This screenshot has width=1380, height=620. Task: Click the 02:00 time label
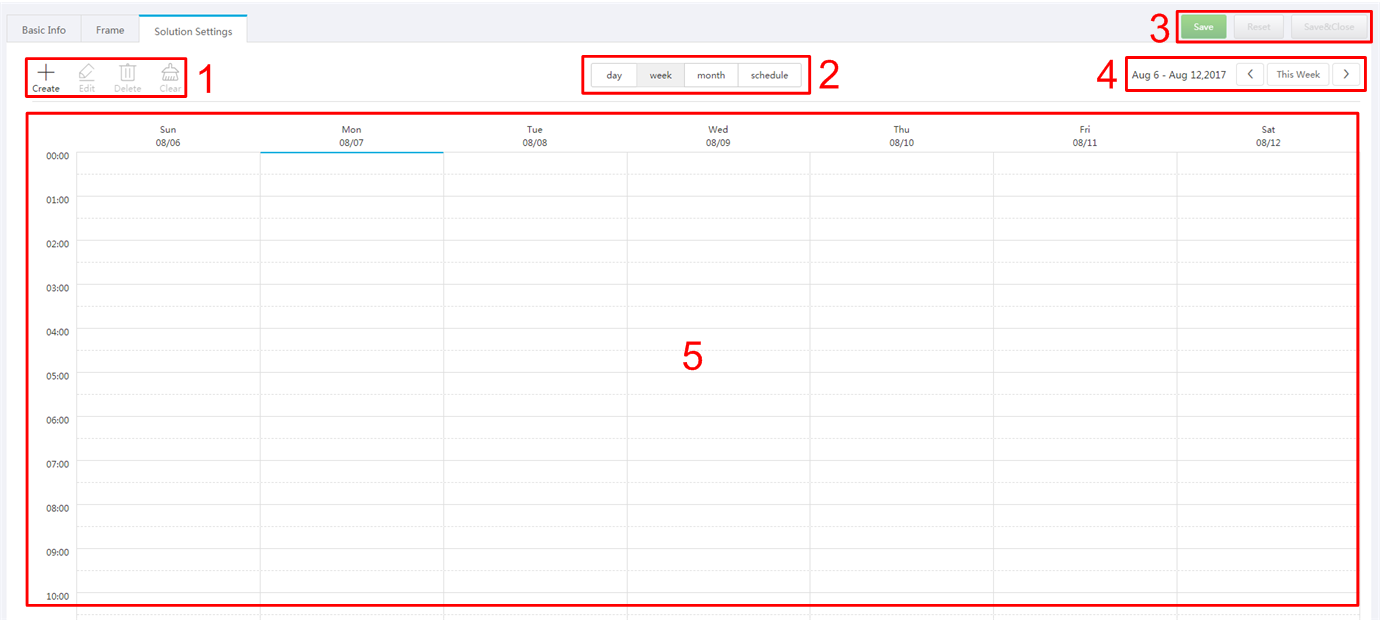(58, 244)
